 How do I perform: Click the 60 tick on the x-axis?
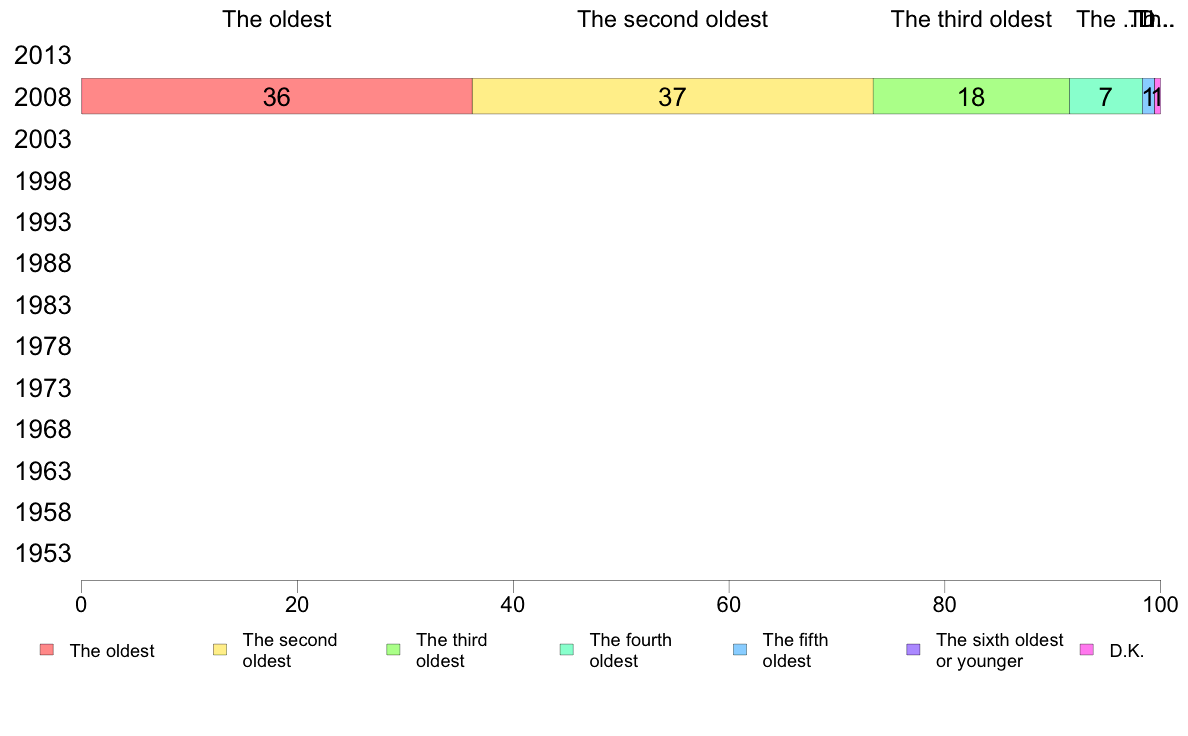tap(729, 605)
